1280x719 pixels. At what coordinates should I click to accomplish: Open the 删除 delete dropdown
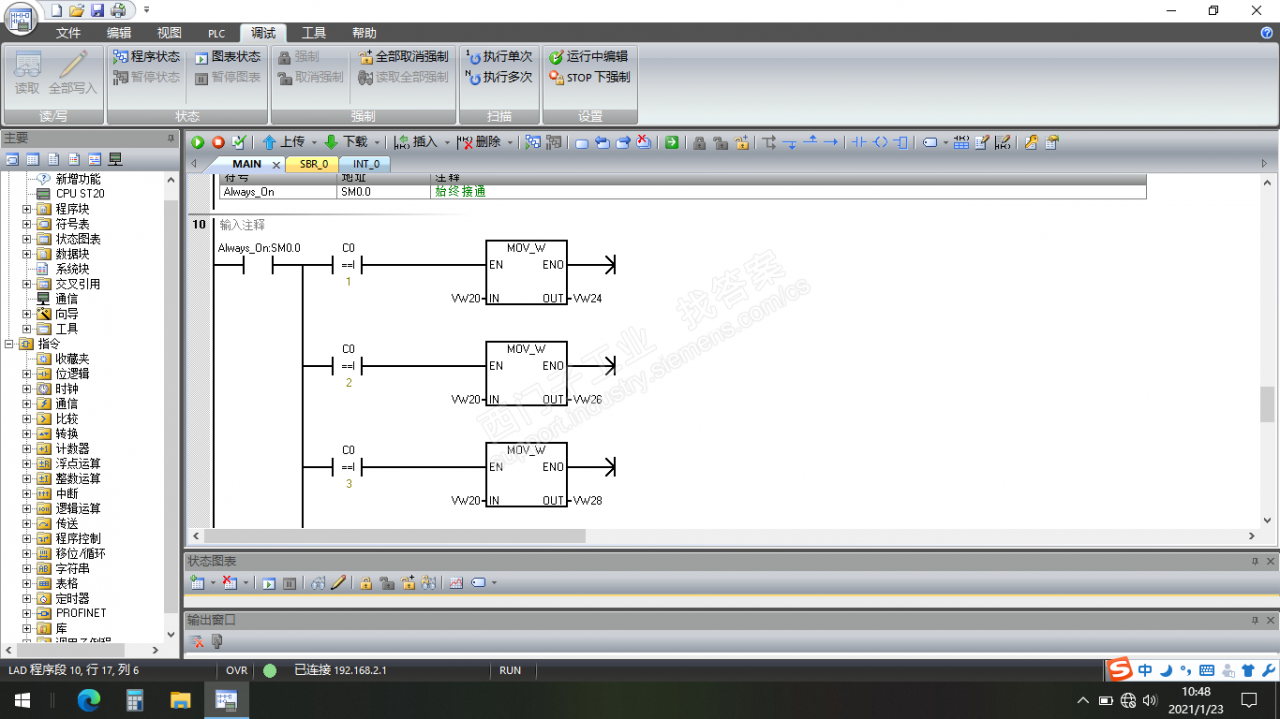coord(510,142)
